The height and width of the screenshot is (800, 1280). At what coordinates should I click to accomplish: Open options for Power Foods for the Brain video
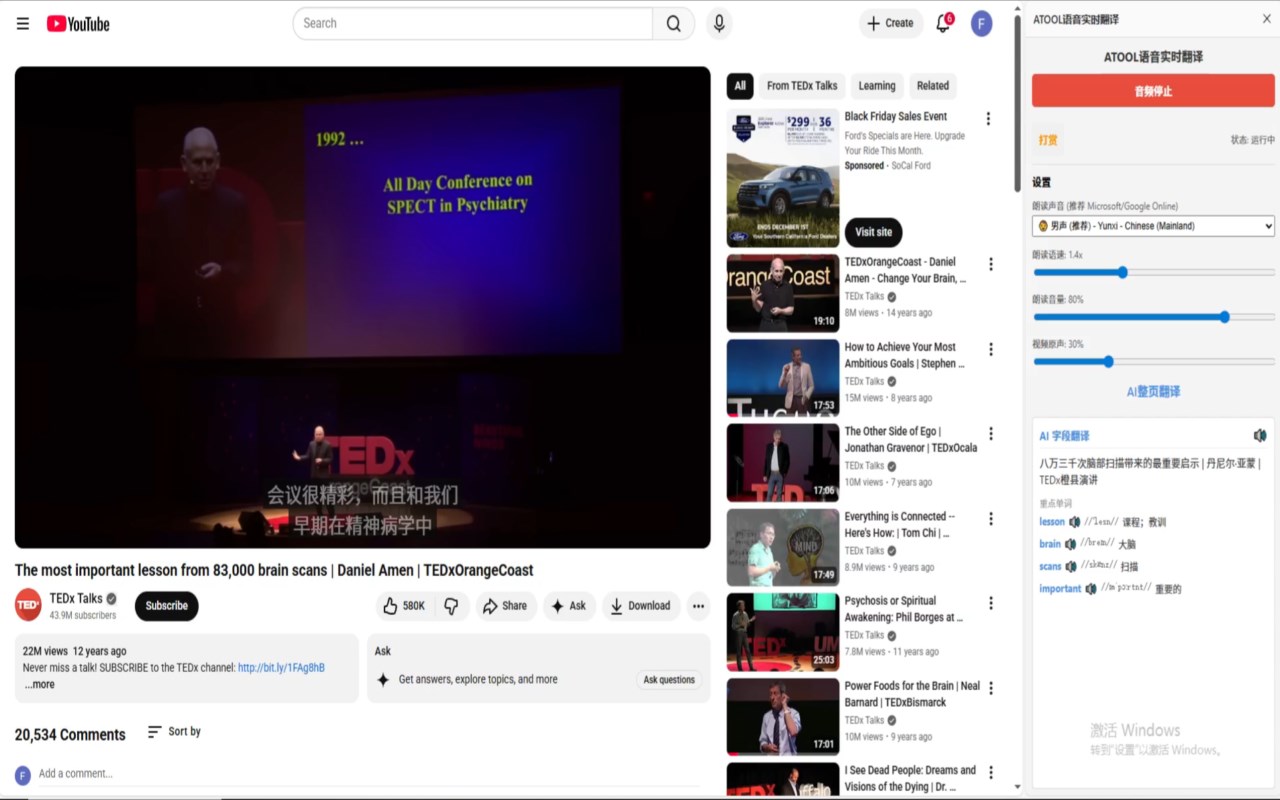click(991, 688)
